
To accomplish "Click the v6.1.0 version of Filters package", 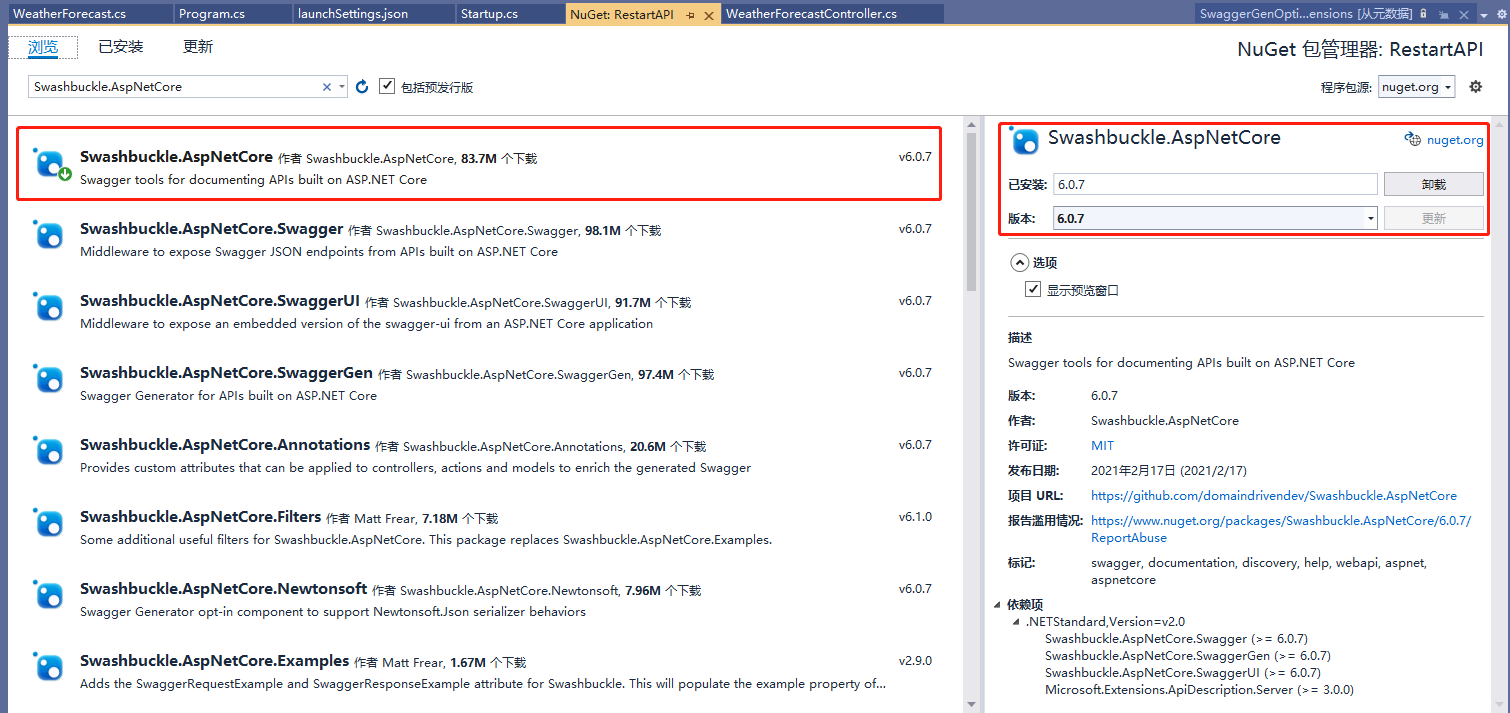I will click(915, 517).
